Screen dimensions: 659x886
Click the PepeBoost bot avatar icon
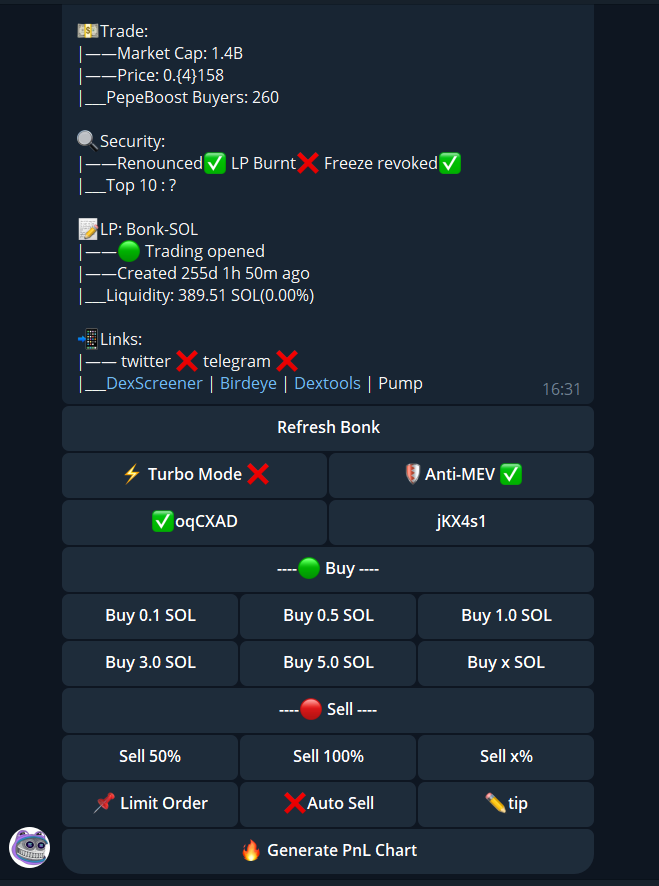[29, 847]
